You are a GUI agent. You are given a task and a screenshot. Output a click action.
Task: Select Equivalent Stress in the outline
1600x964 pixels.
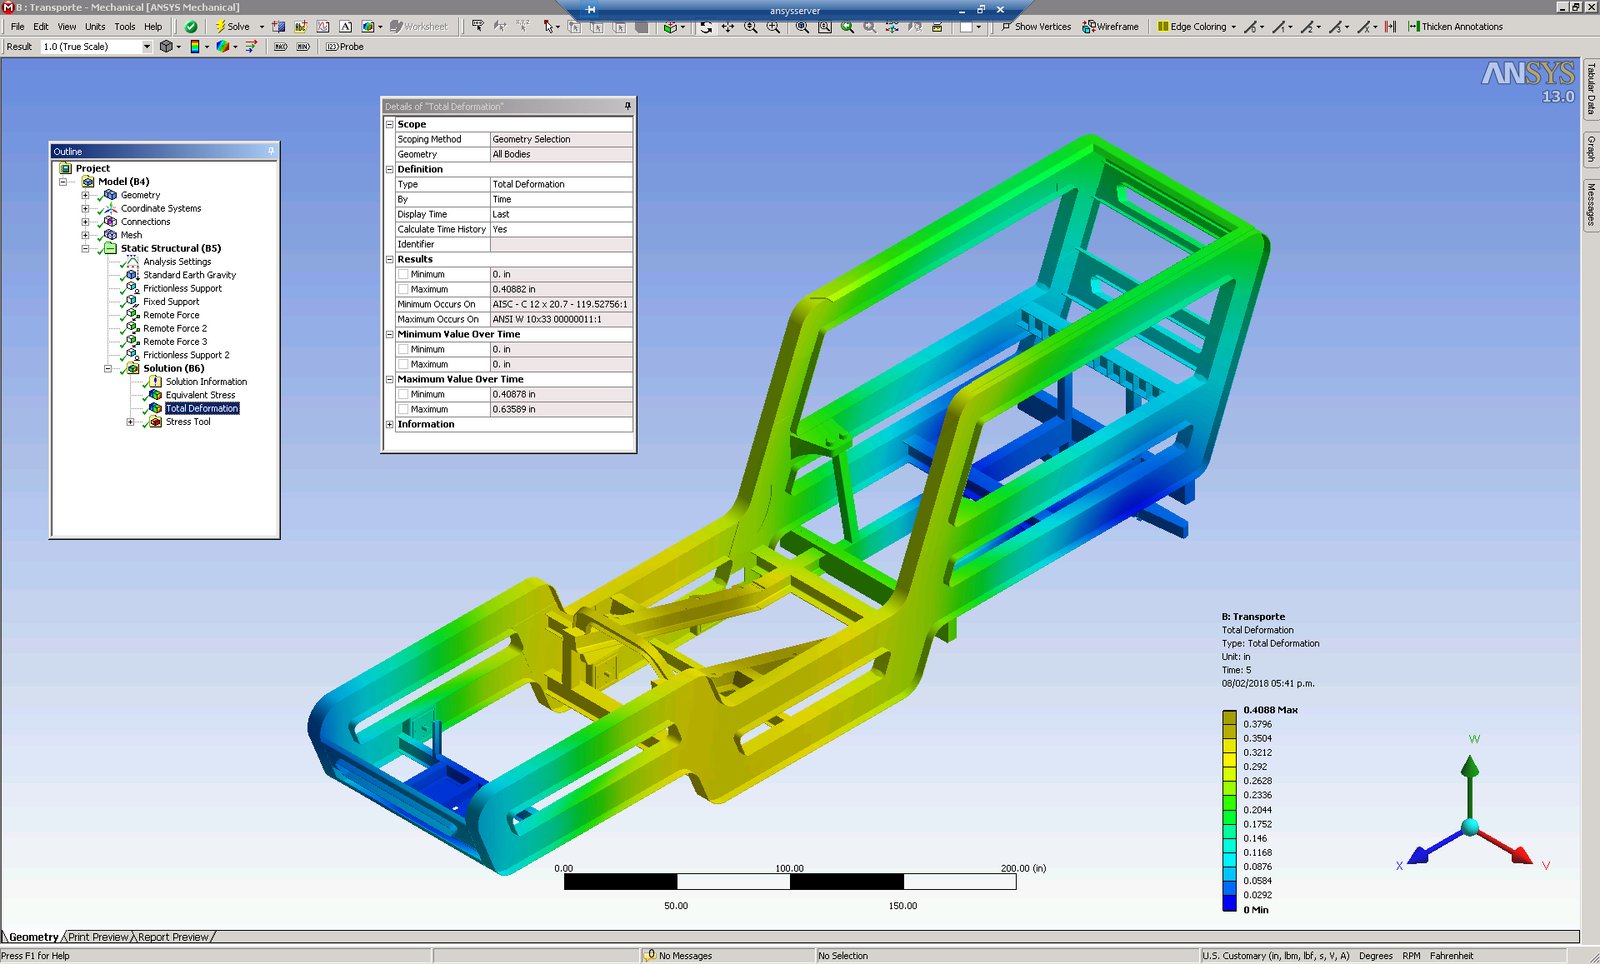tap(200, 395)
